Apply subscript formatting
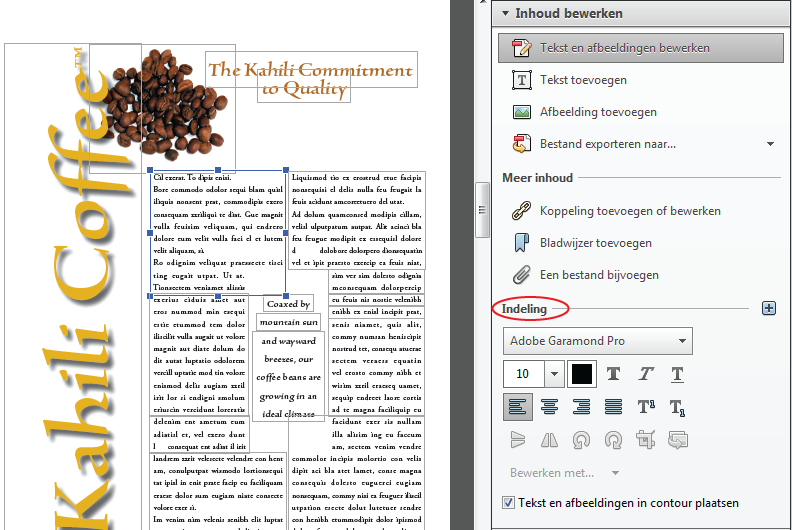792x530 pixels. tap(677, 407)
